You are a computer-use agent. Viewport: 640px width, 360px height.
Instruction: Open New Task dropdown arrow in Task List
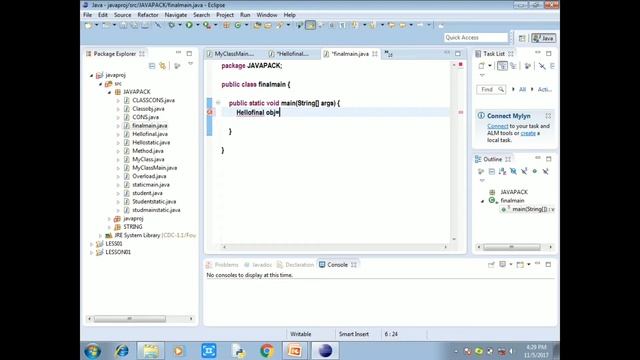[x=490, y=66]
